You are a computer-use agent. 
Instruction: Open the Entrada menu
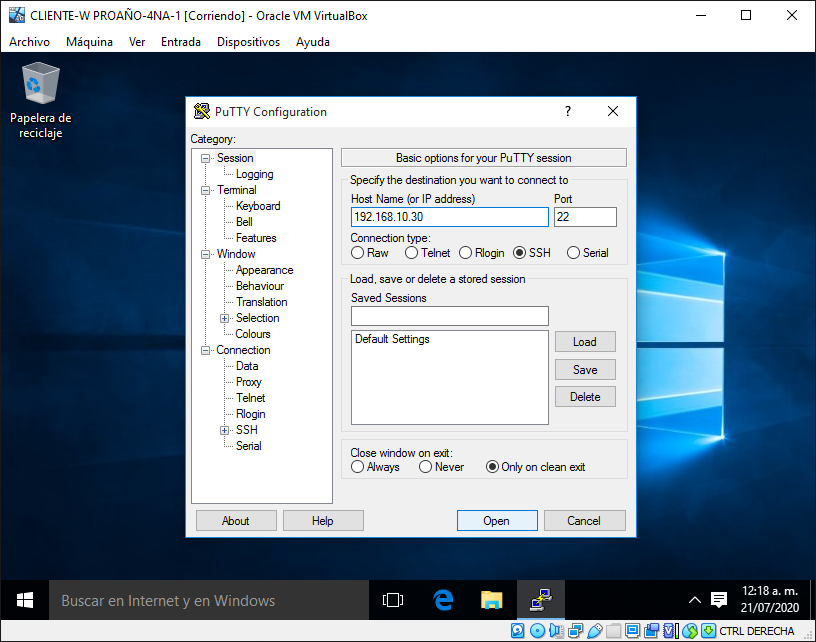click(181, 42)
